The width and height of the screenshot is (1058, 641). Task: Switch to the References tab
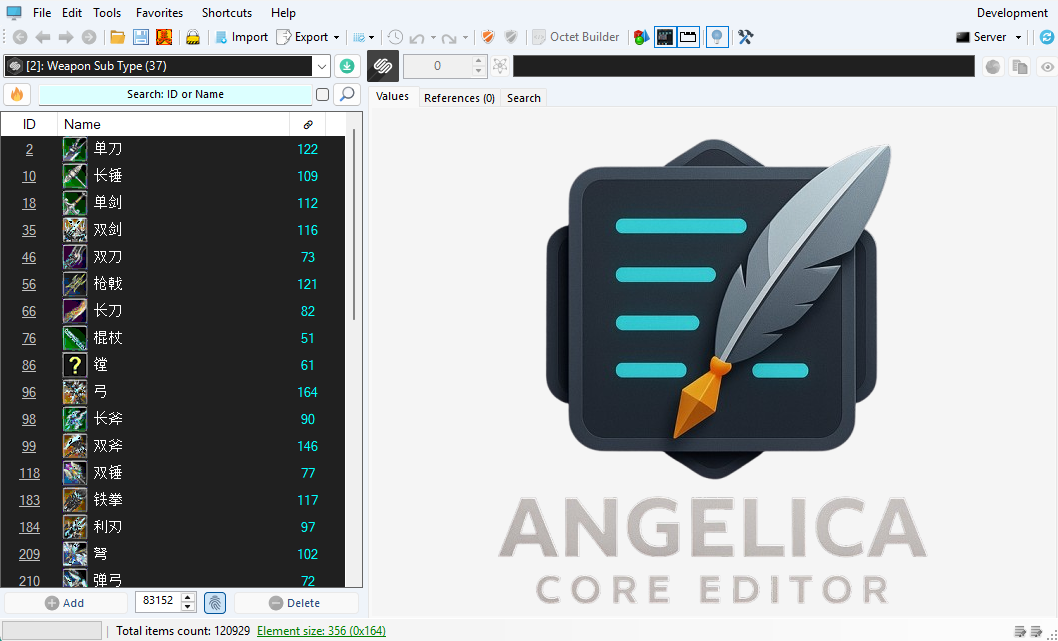coord(459,98)
